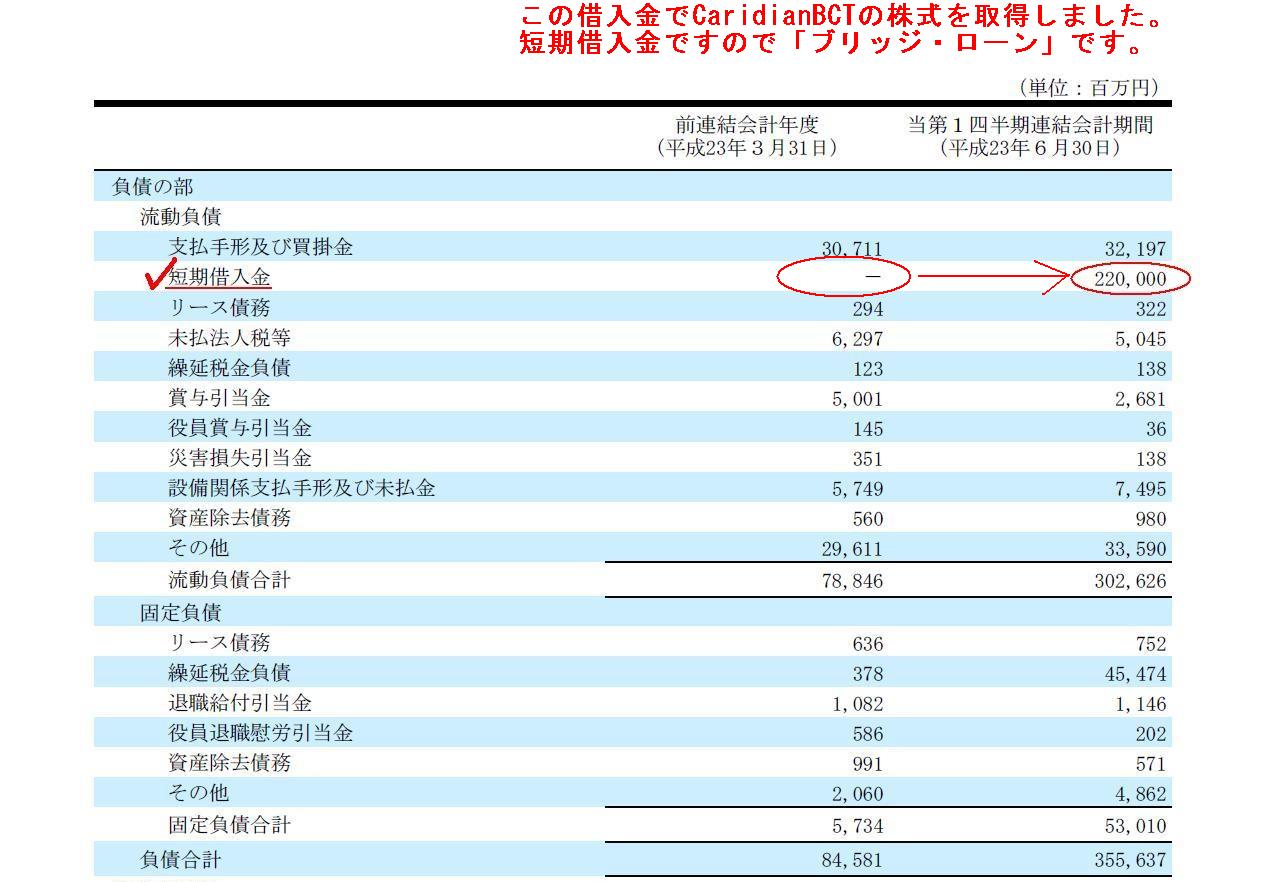1279x882 pixels.
Task: Click the value 5,001
Action: pyautogui.click(x=857, y=399)
